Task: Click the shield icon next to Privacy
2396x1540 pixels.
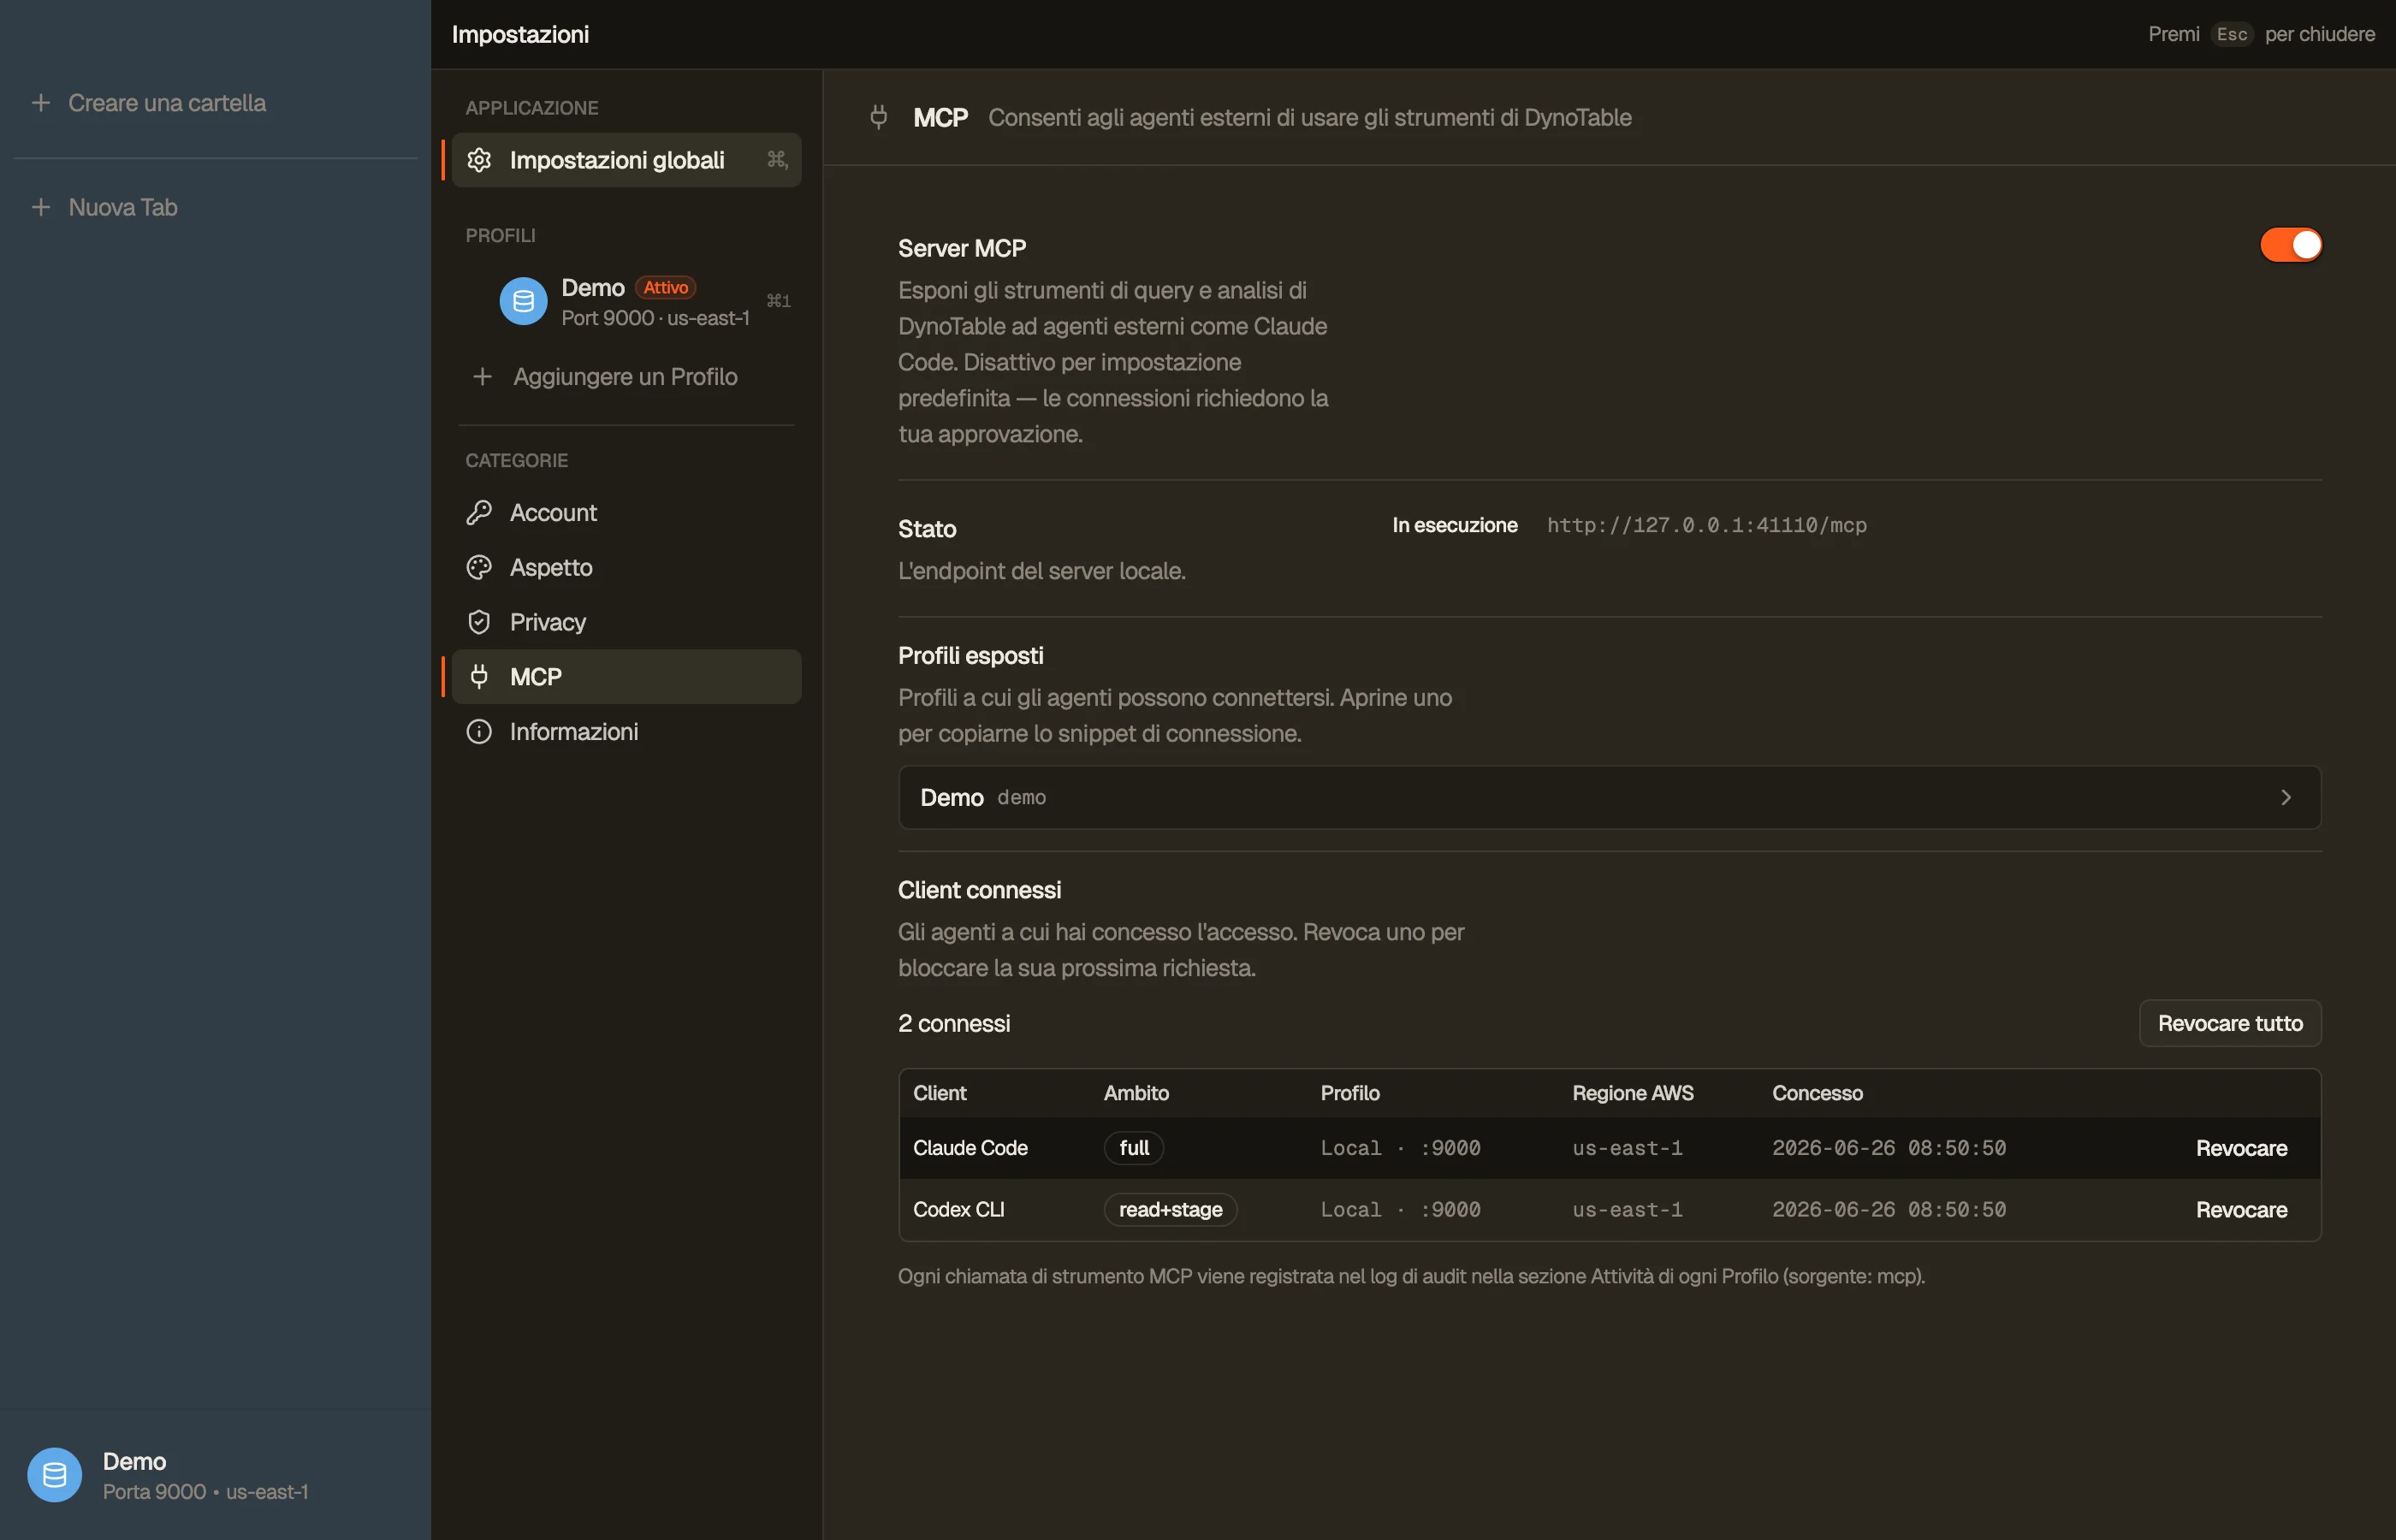Action: coord(479,622)
